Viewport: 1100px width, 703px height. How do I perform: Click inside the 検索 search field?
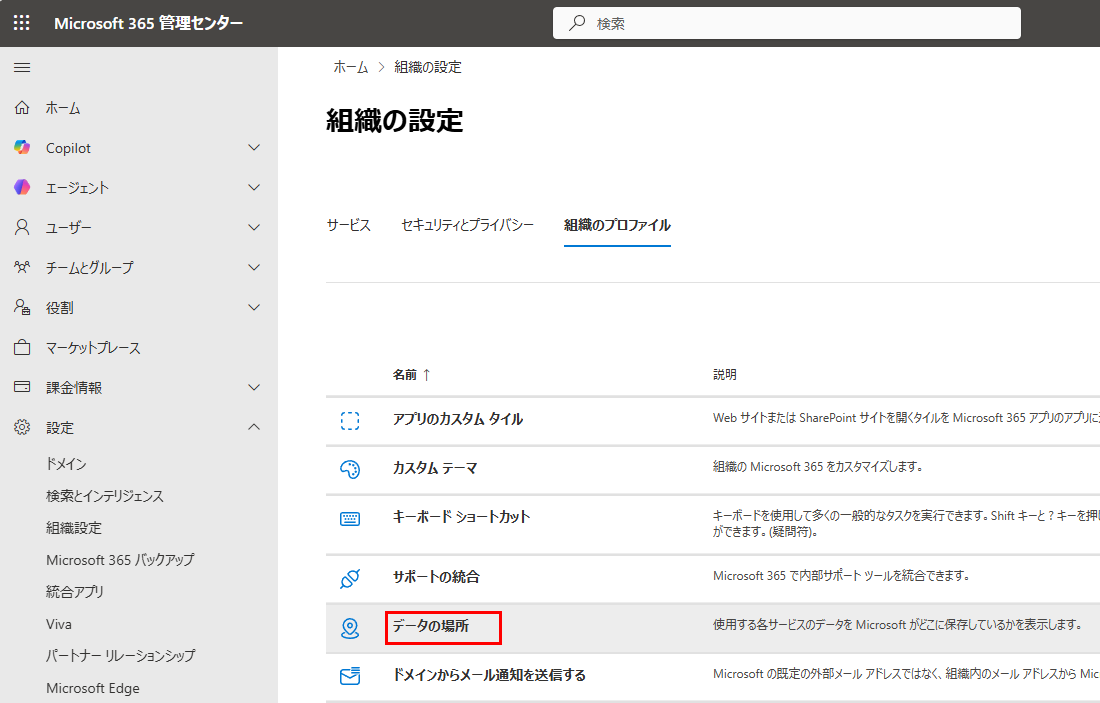(787, 22)
